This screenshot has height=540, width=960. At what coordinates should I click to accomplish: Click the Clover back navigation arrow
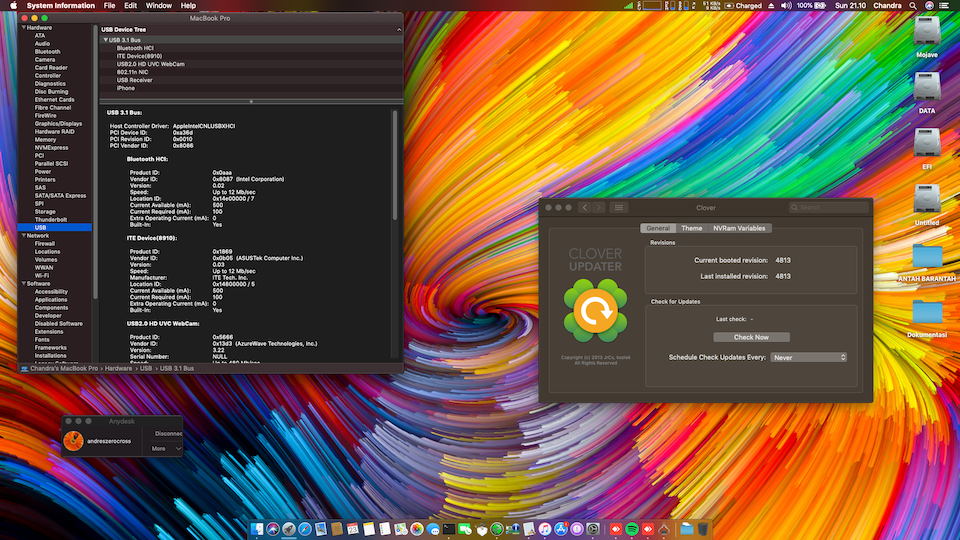pyautogui.click(x=585, y=208)
